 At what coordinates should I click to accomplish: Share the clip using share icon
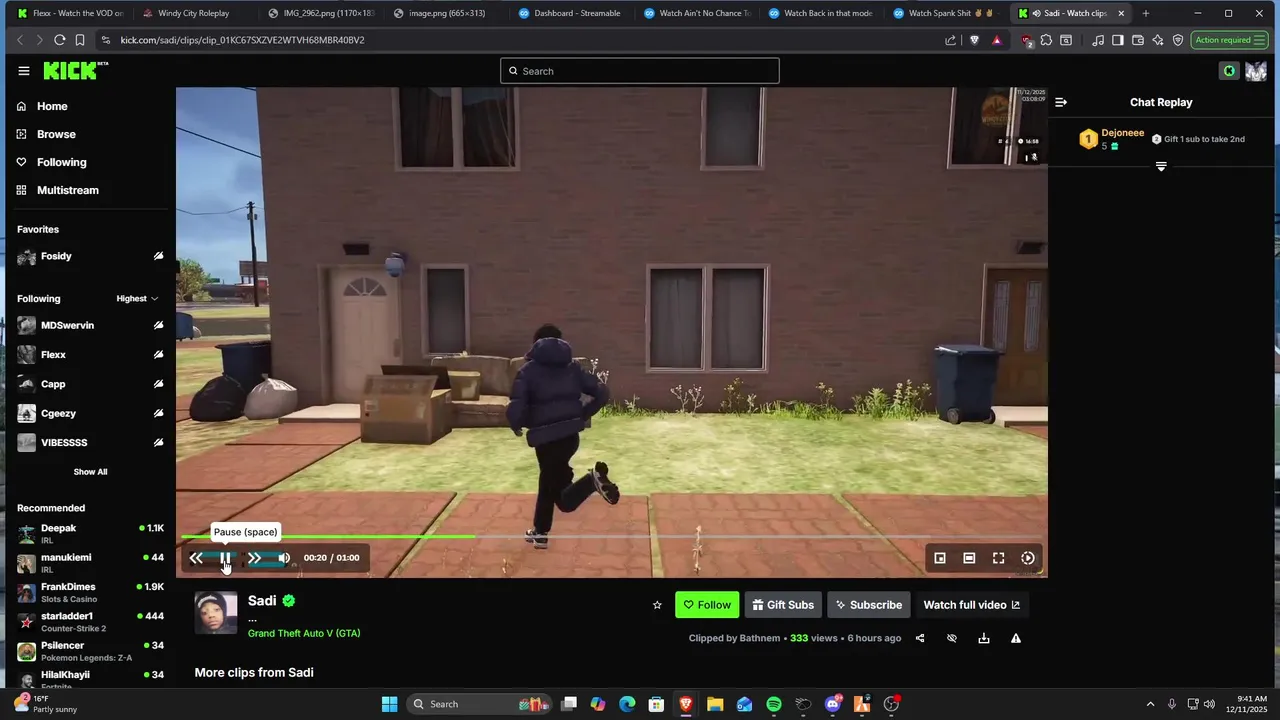pyautogui.click(x=920, y=638)
